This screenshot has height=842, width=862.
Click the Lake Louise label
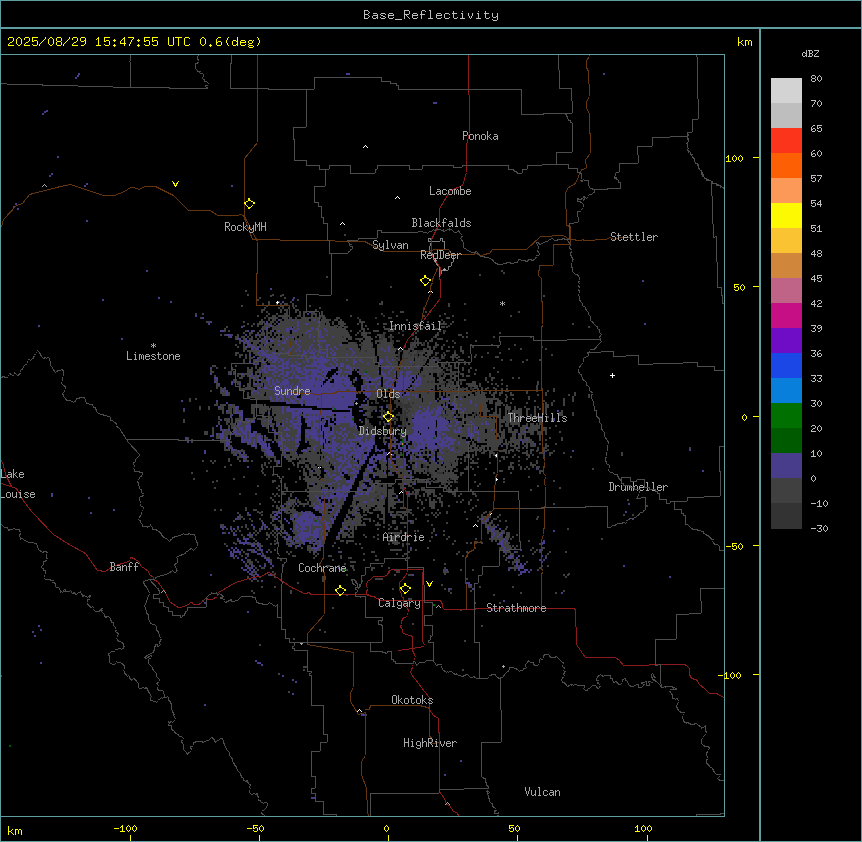pos(18,484)
